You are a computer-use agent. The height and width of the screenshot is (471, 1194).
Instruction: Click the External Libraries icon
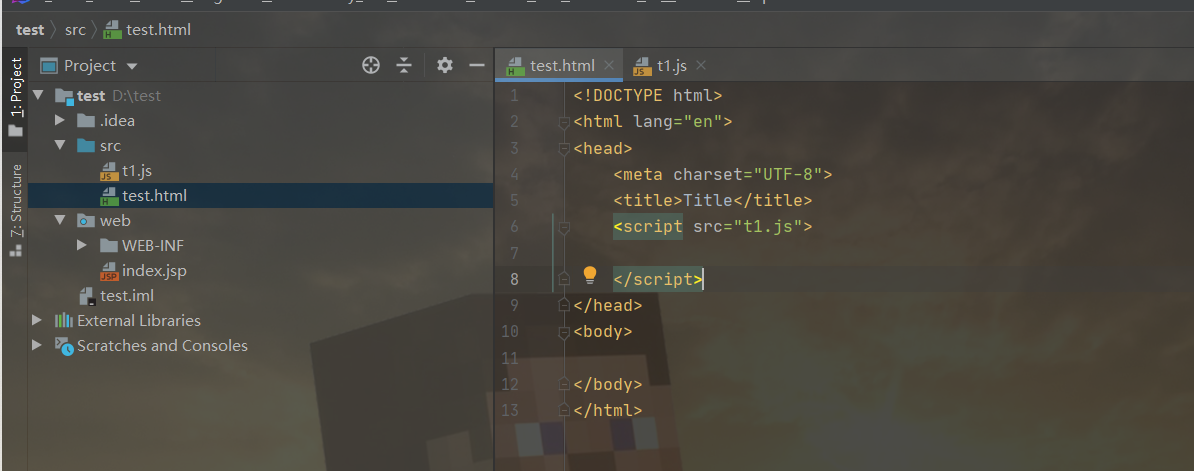tap(64, 320)
